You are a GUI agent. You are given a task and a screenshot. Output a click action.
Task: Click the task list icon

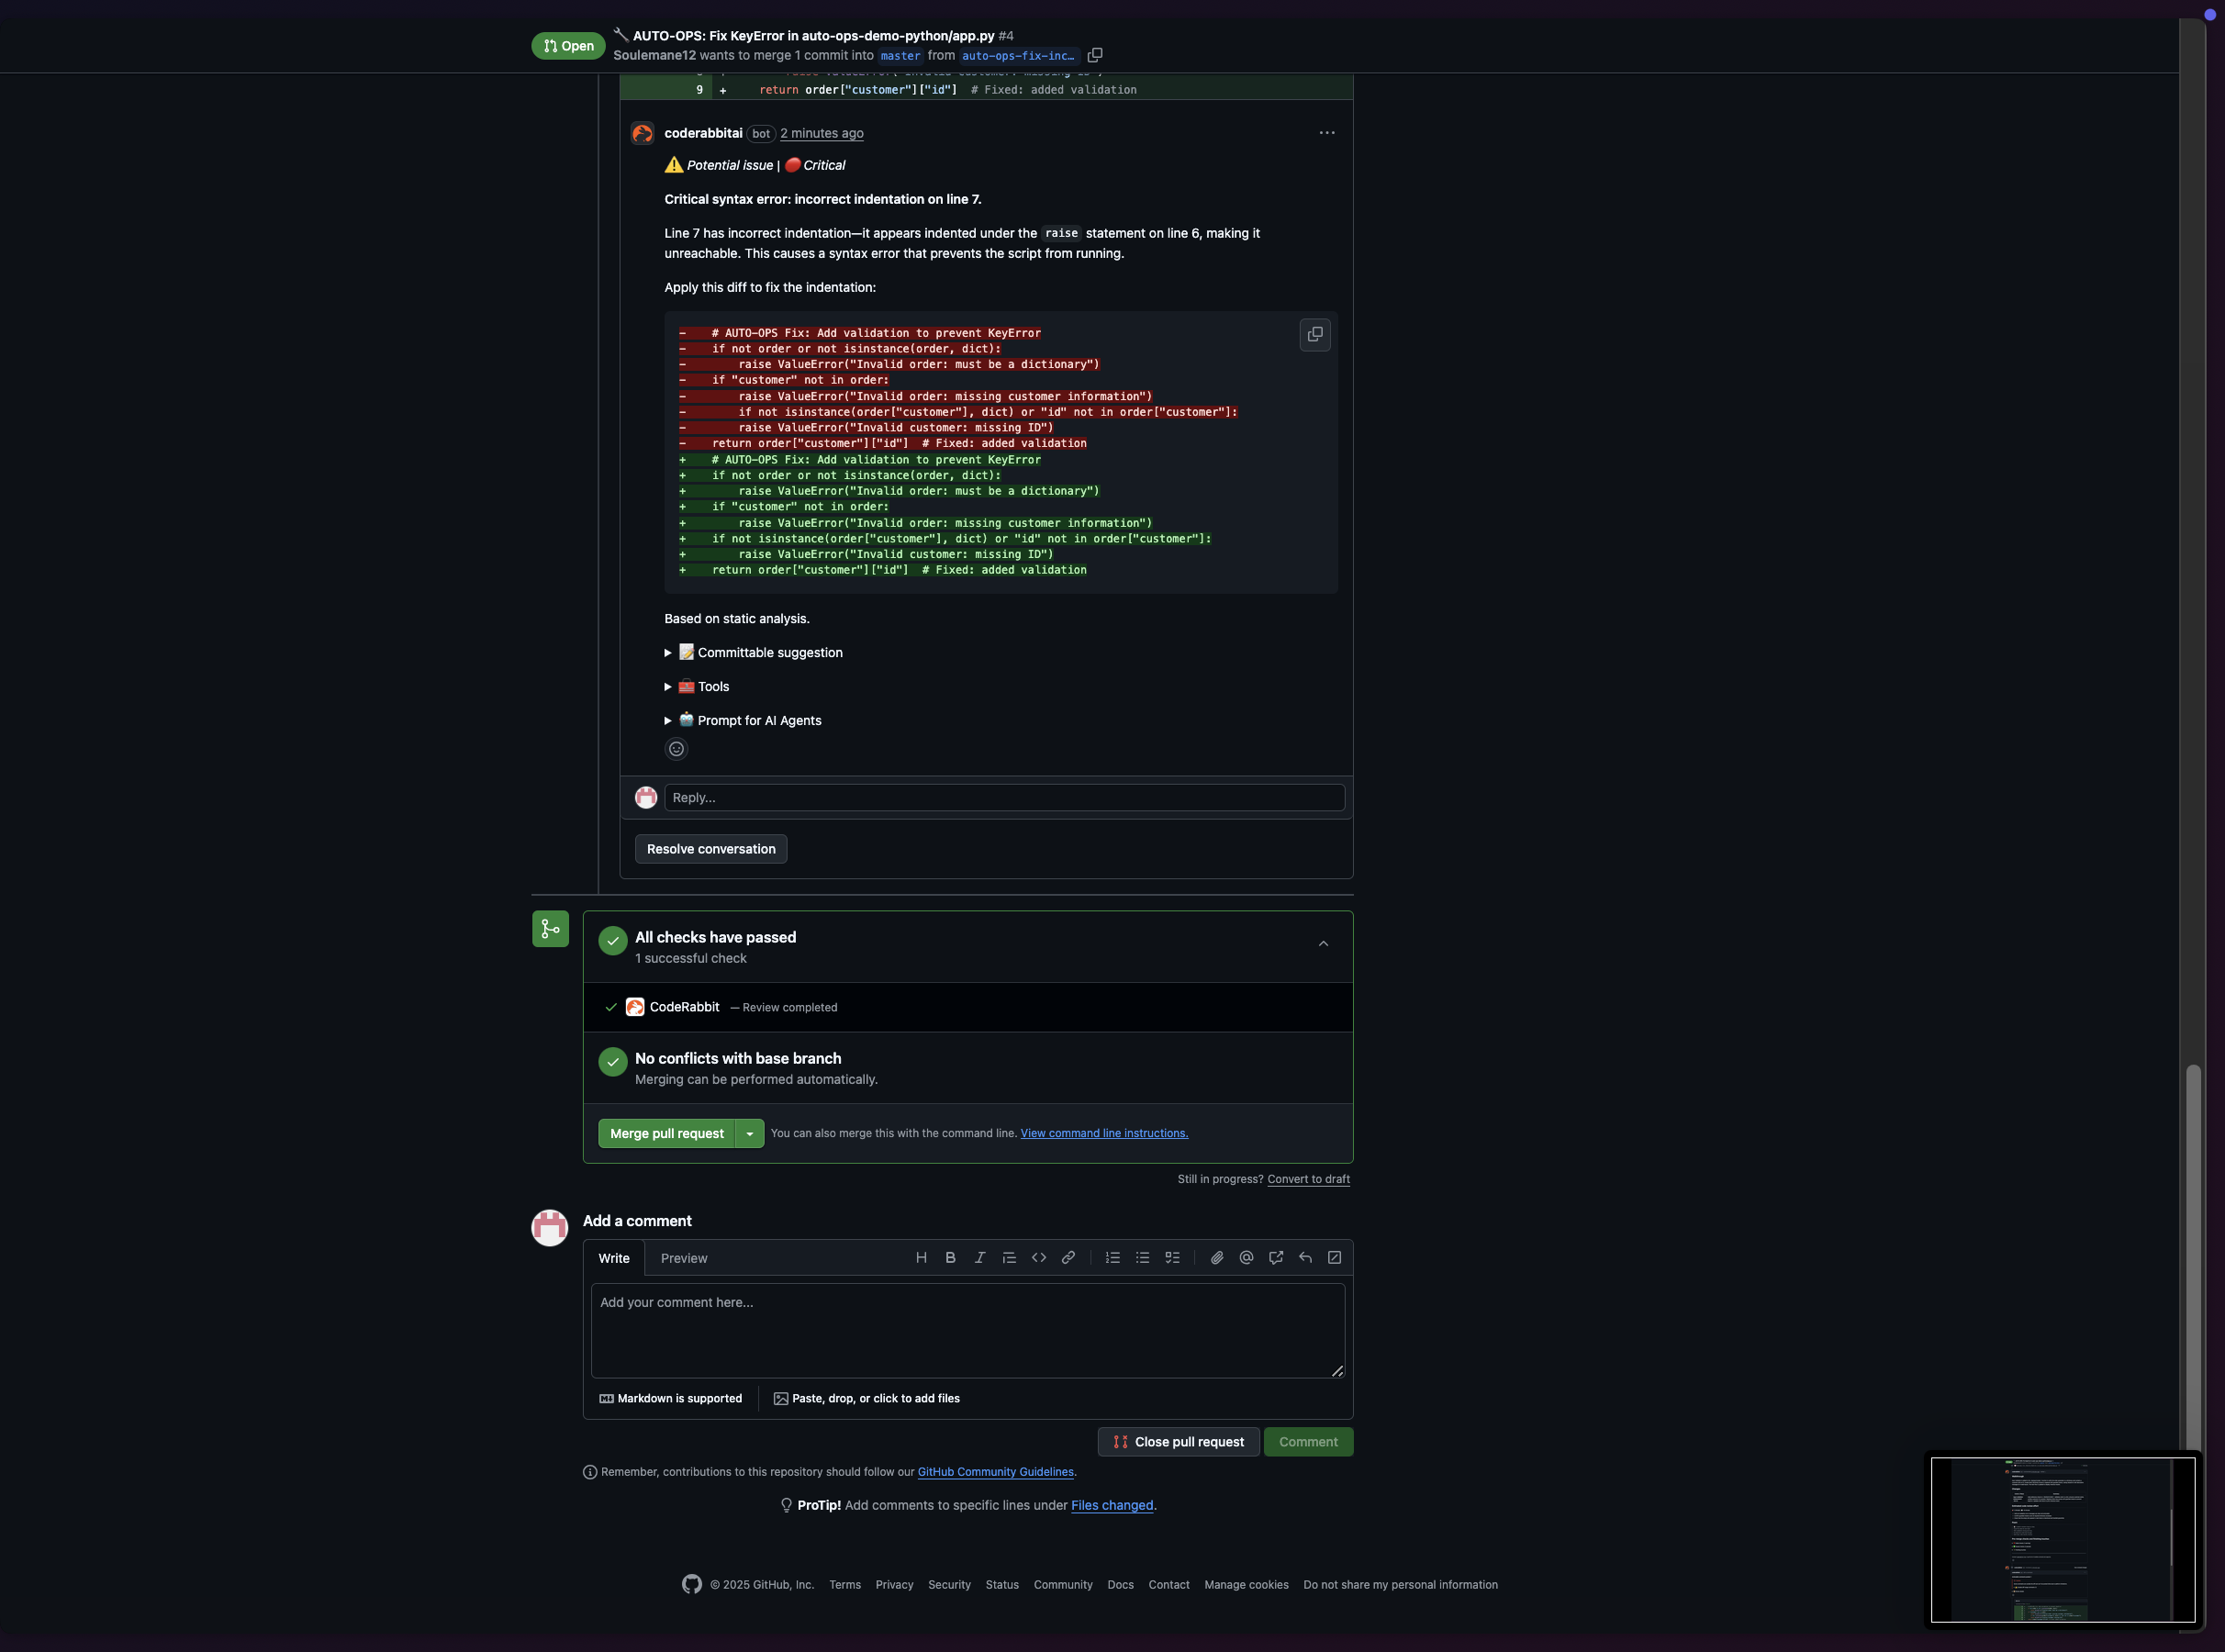(x=1172, y=1258)
